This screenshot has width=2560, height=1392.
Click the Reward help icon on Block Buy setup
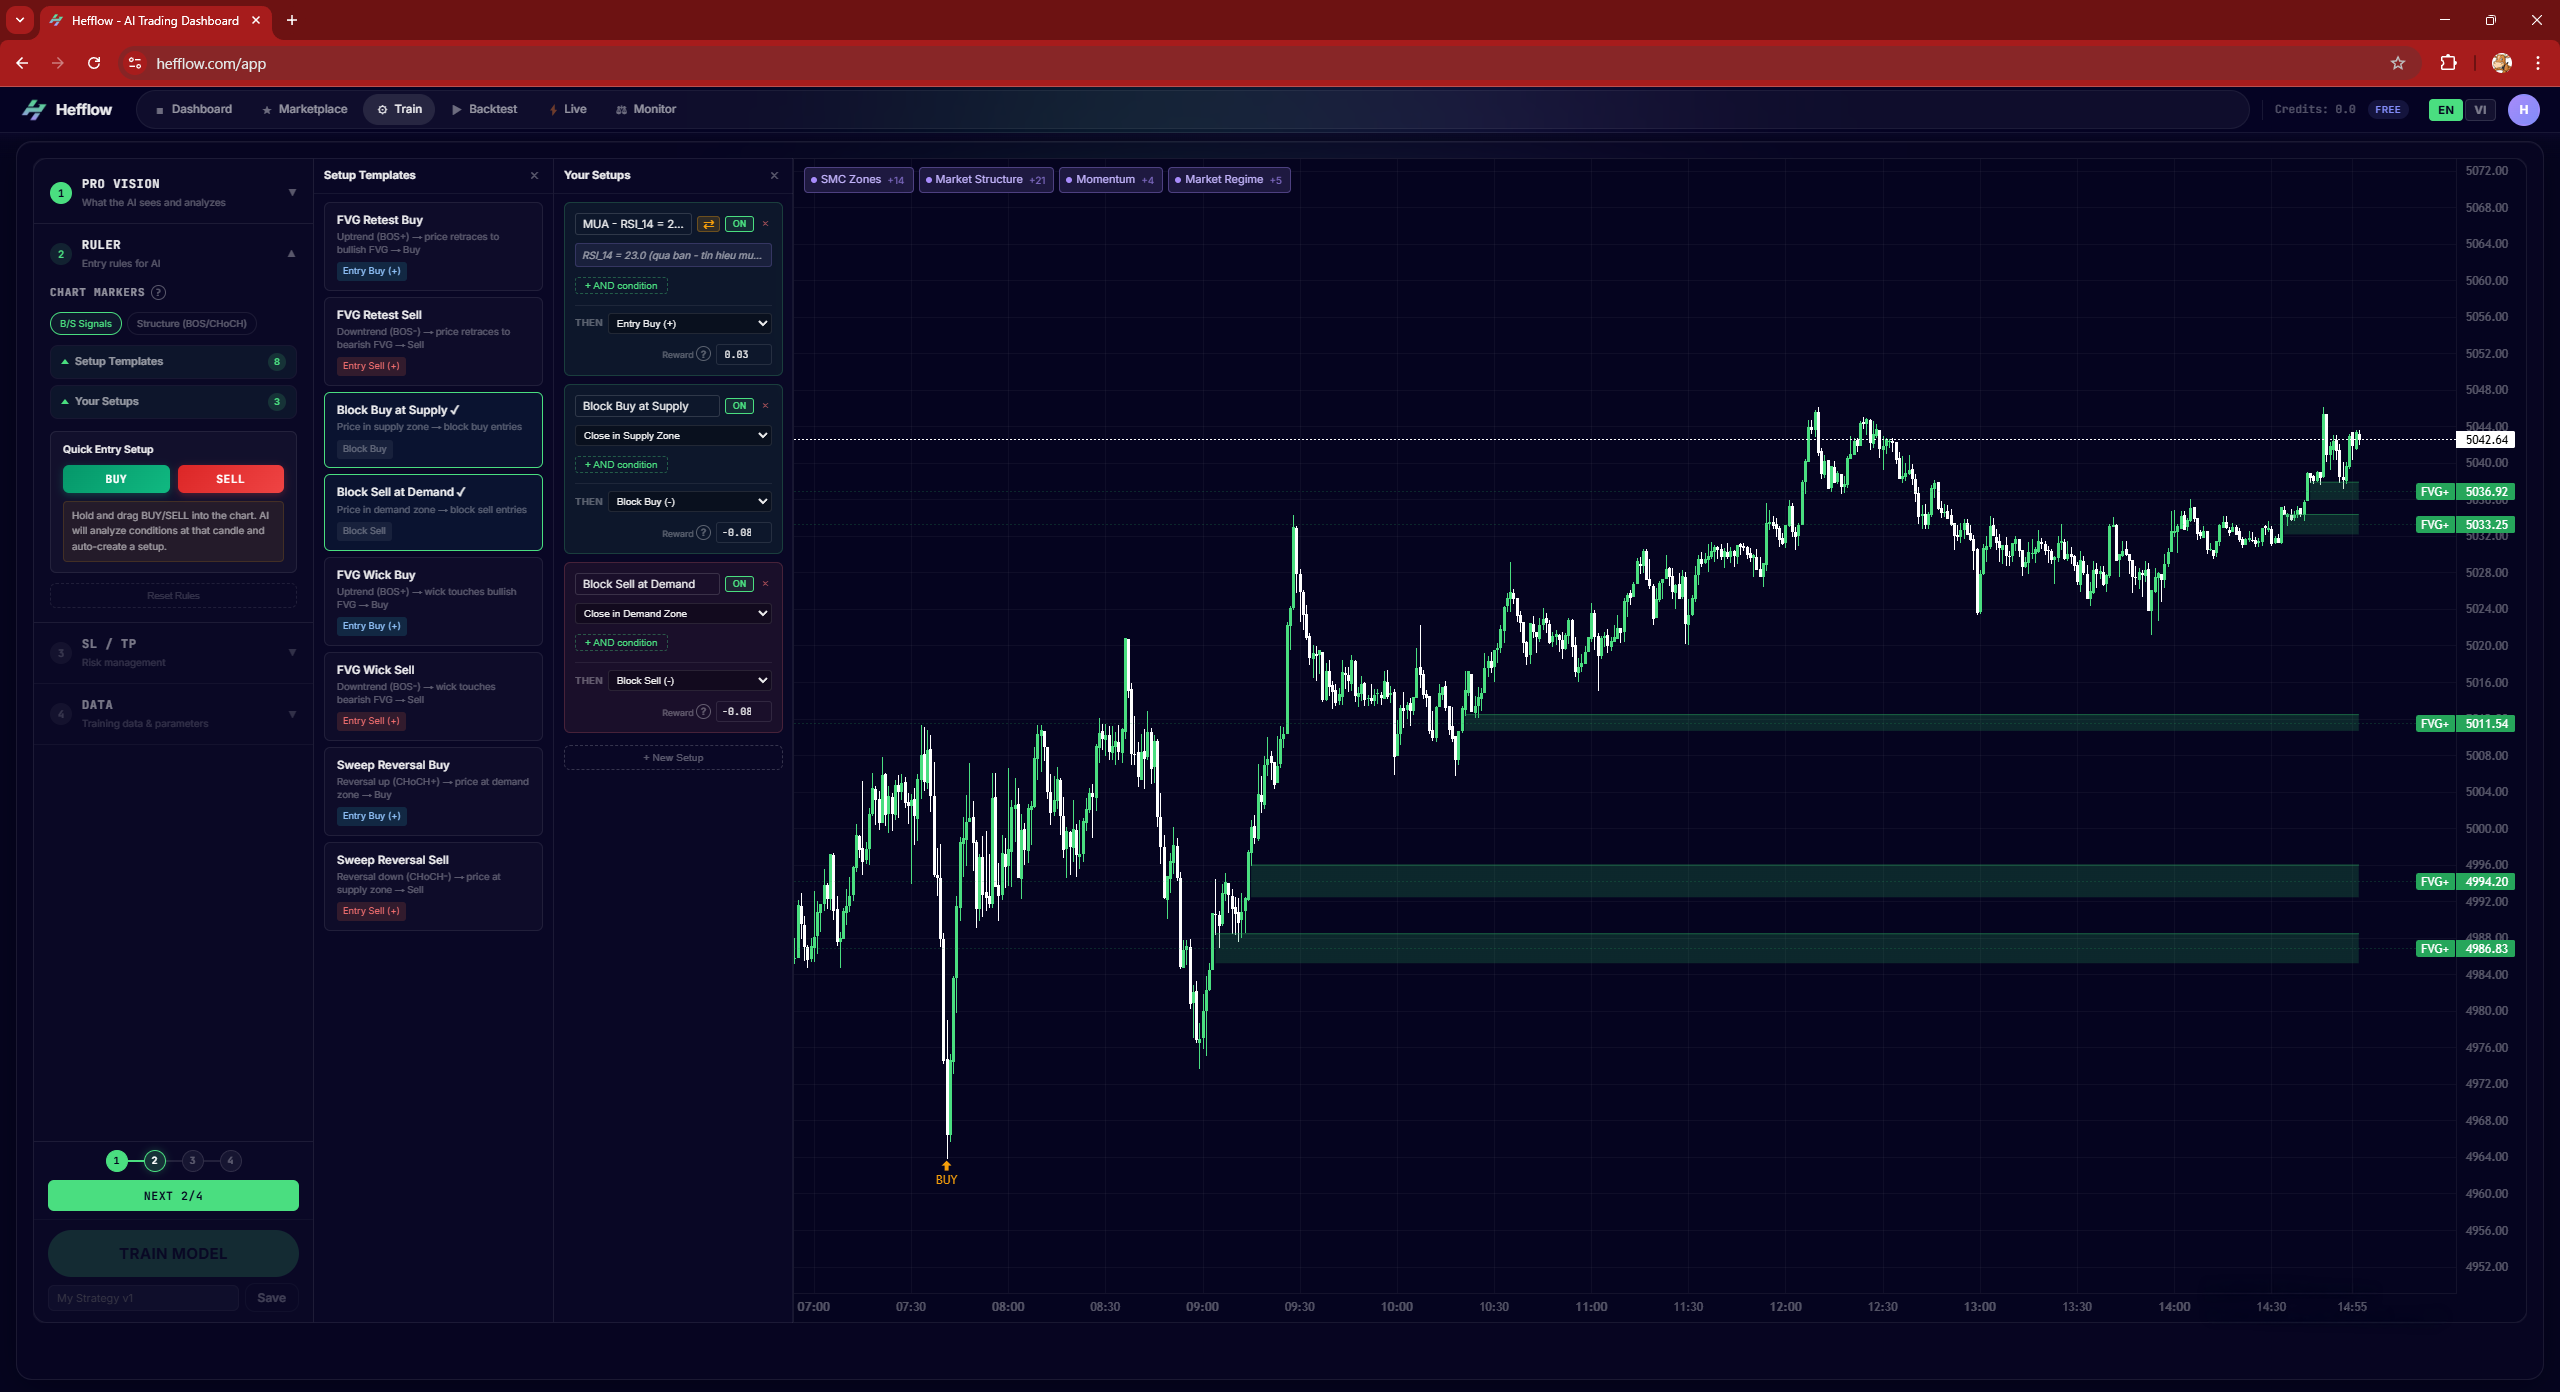click(704, 533)
